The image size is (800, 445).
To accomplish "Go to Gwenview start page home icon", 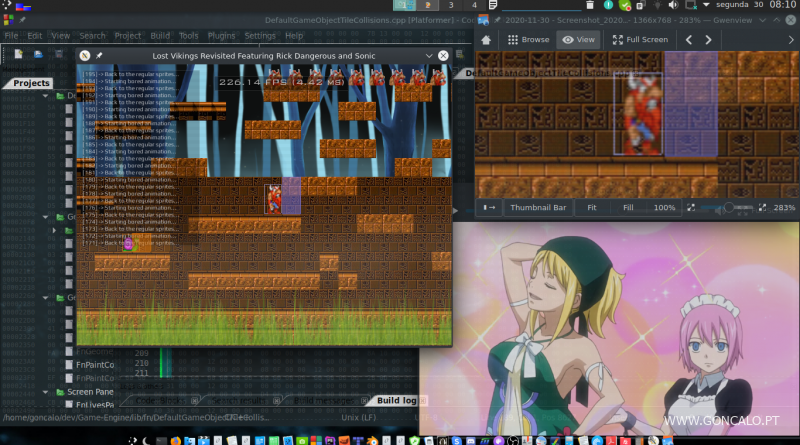I will click(x=486, y=40).
